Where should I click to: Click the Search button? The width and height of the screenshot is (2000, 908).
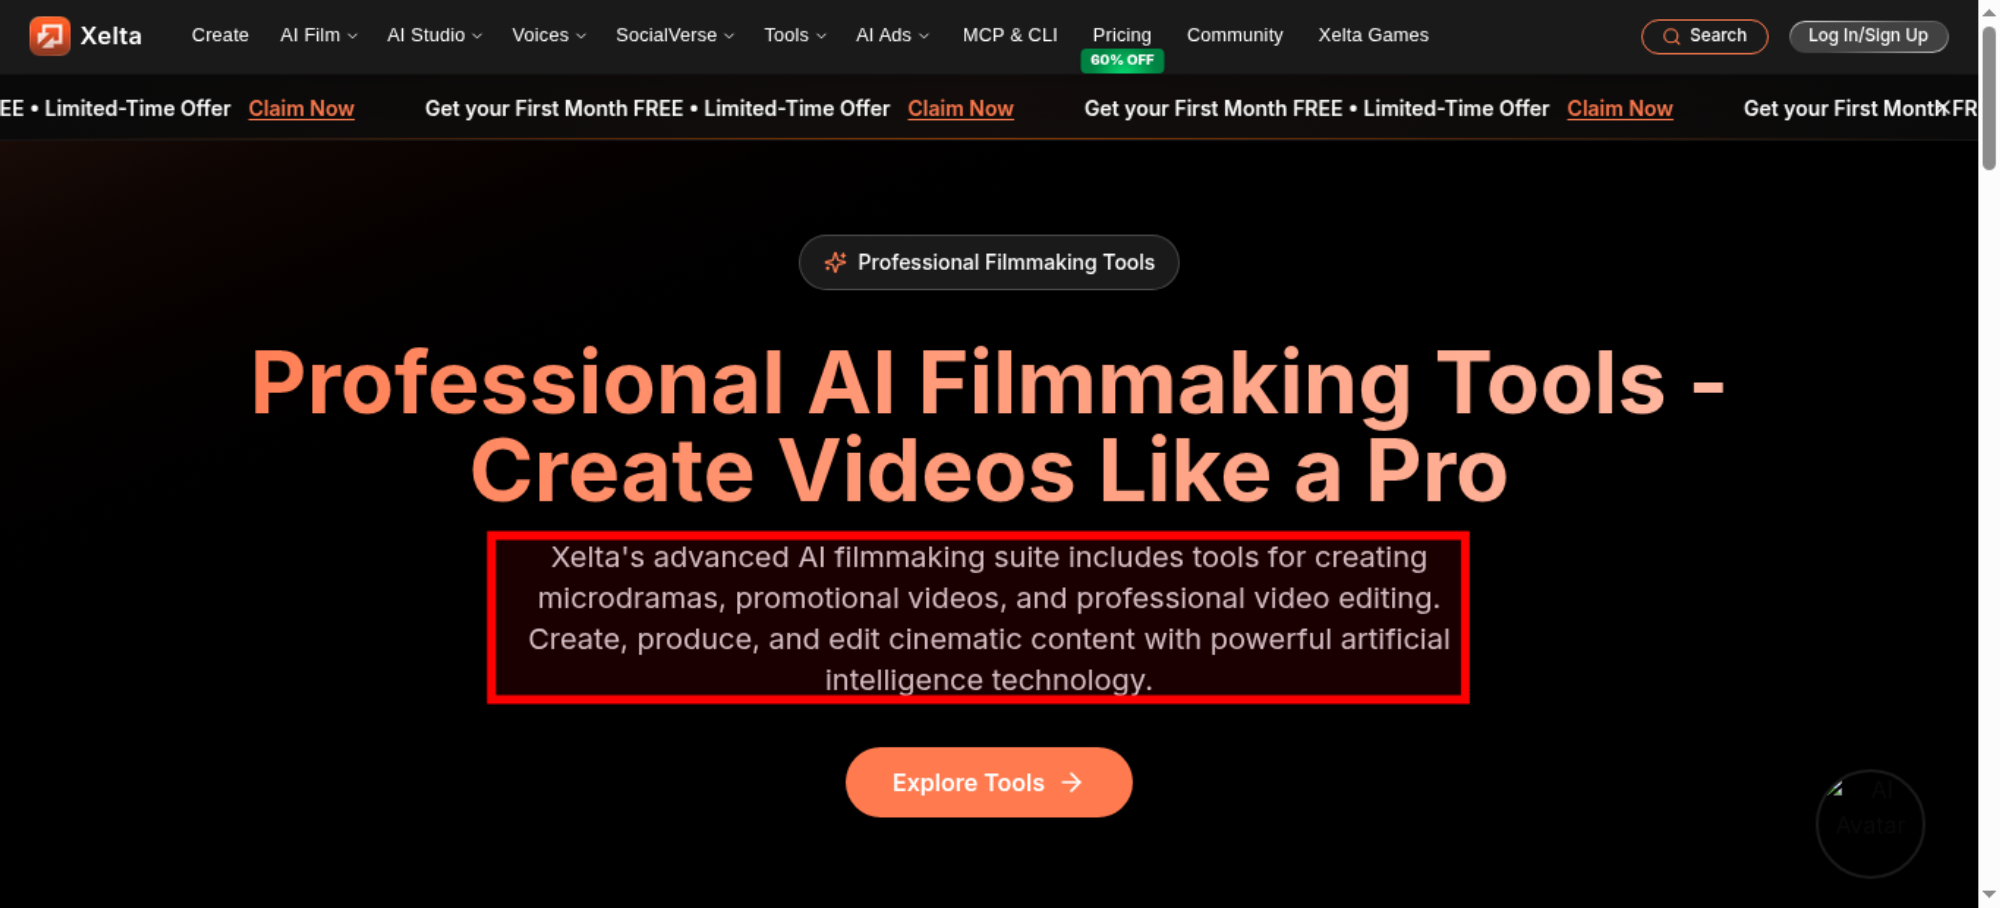pyautogui.click(x=1705, y=36)
